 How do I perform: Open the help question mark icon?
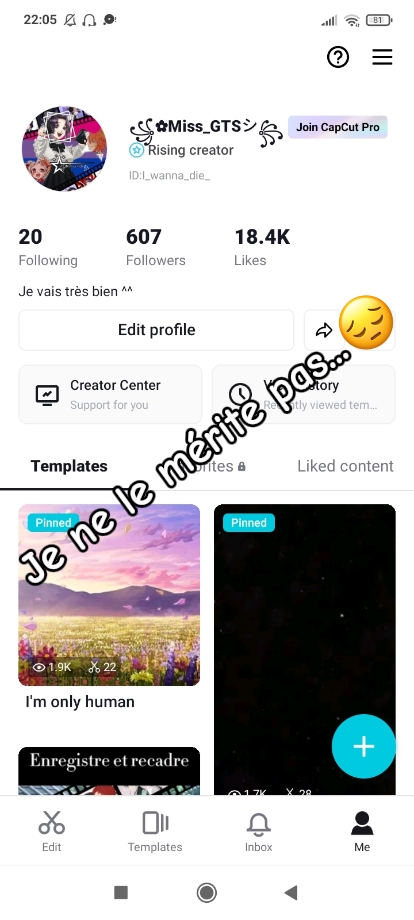338,57
